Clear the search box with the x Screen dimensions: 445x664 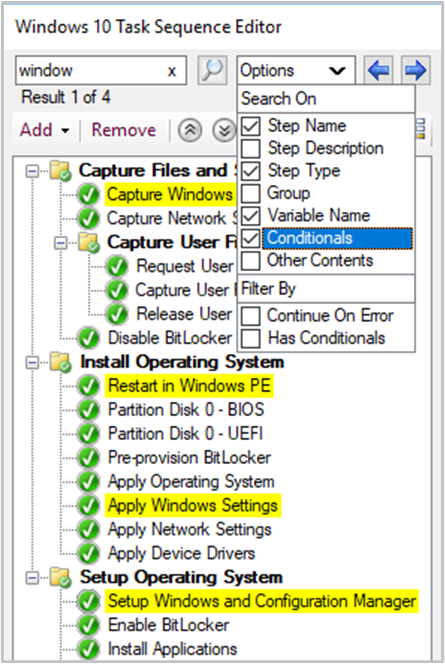[x=172, y=71]
